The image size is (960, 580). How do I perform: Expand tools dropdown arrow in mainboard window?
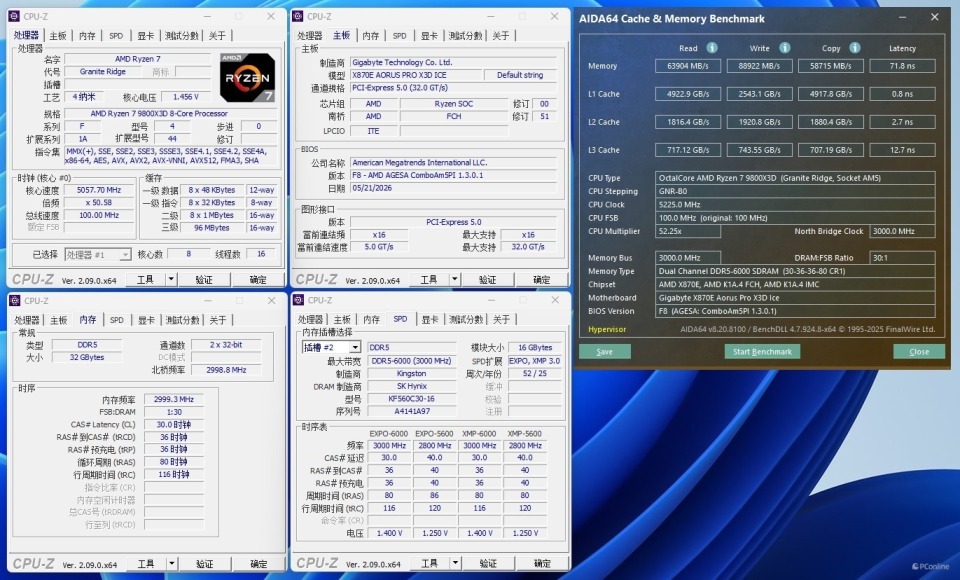coord(455,280)
